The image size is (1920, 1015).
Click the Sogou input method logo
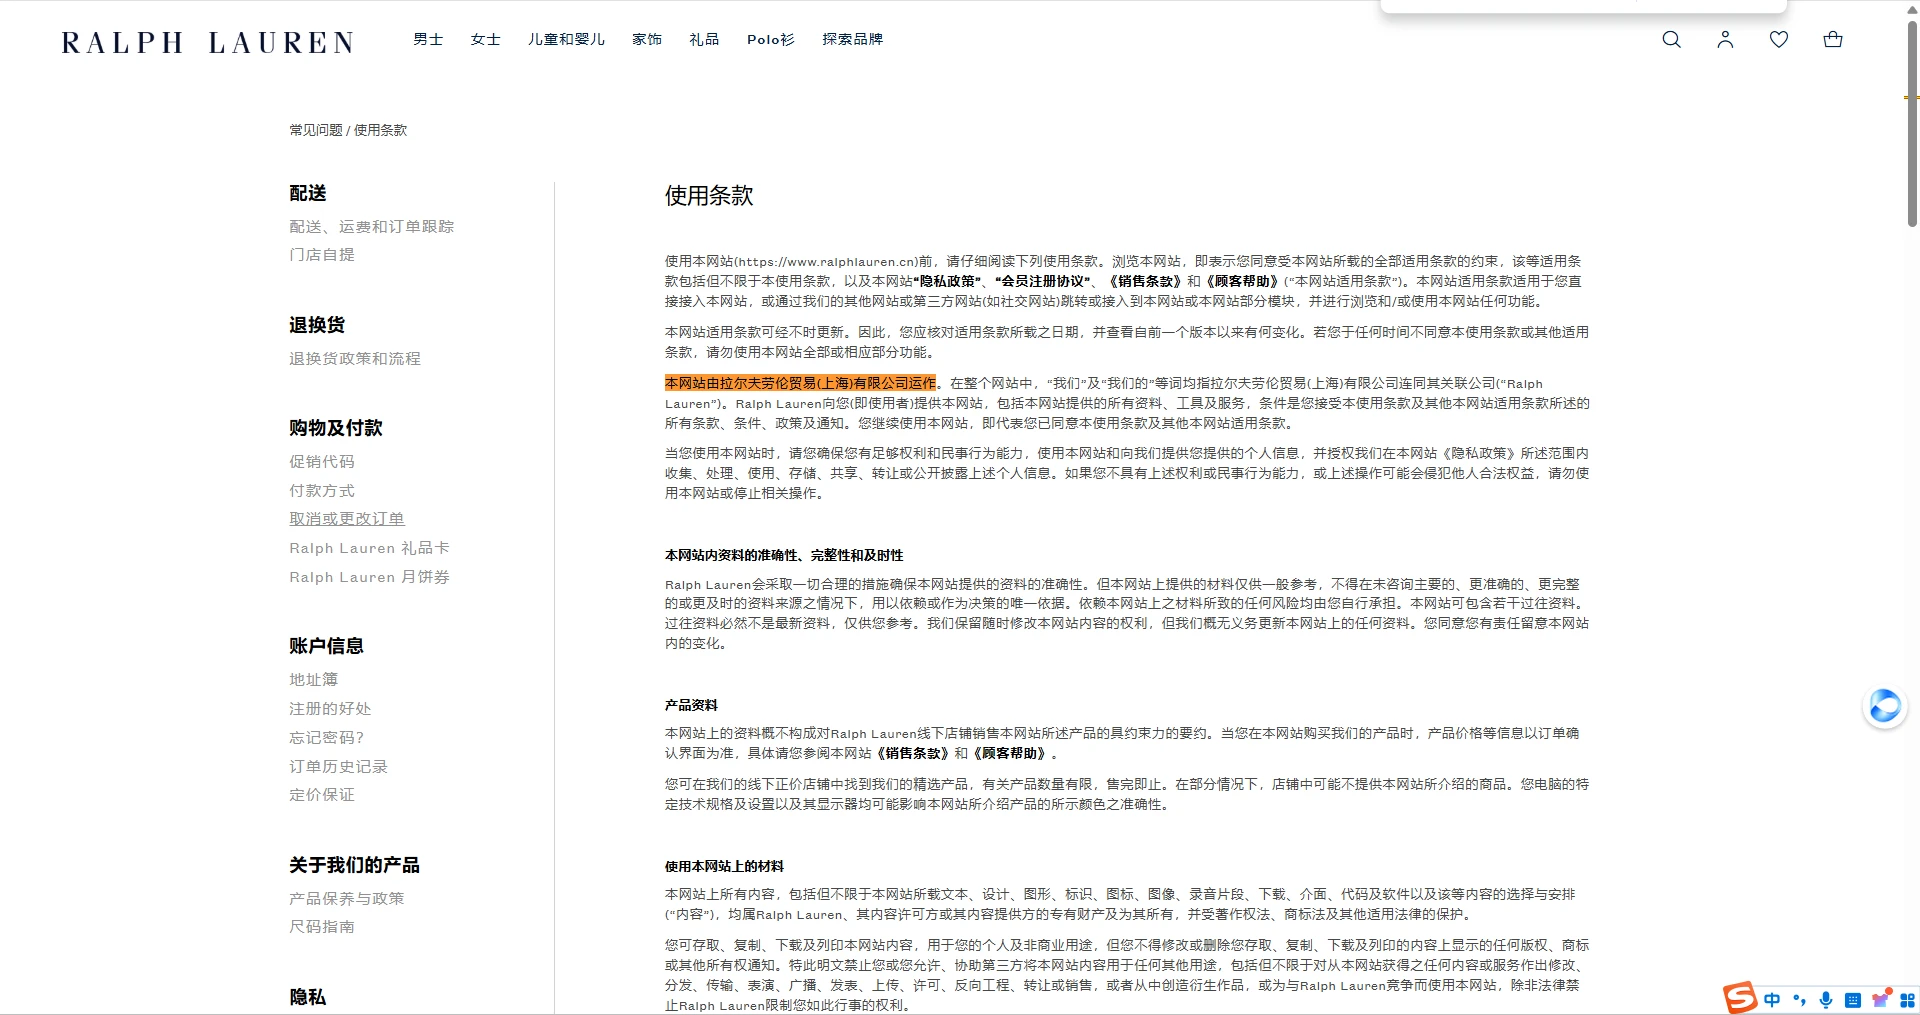point(1739,998)
